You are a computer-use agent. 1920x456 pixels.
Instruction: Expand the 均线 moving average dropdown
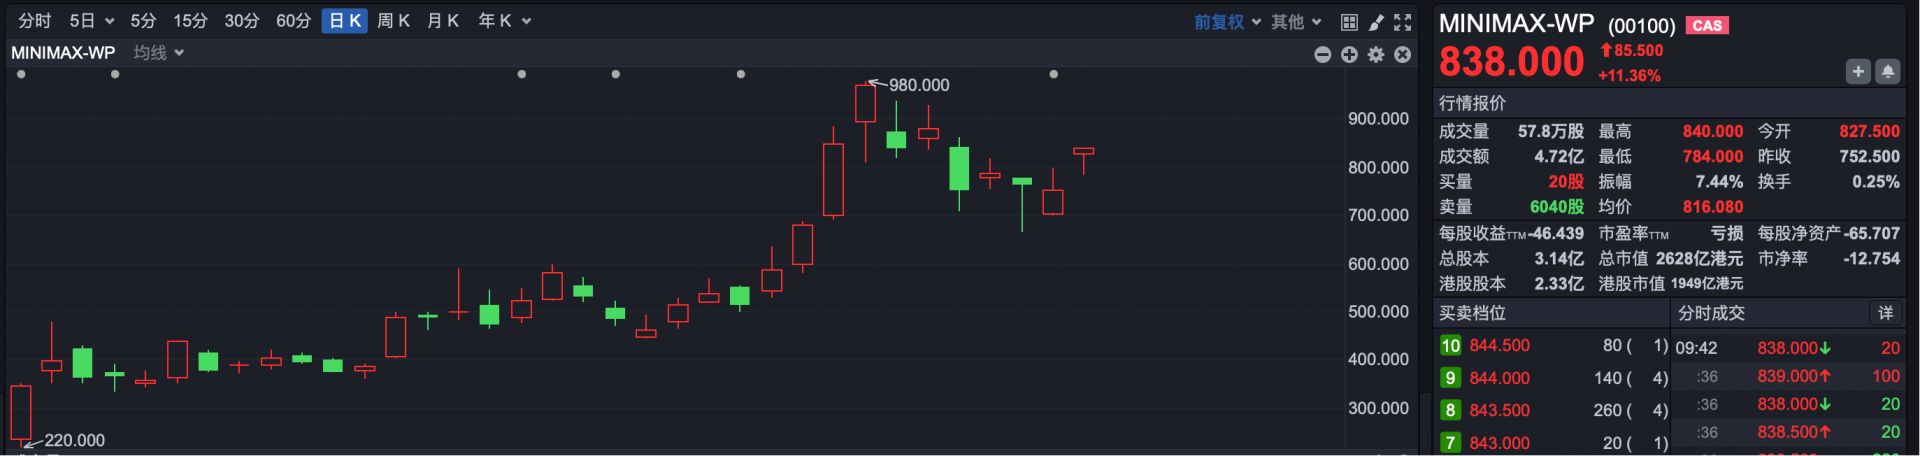coord(159,53)
